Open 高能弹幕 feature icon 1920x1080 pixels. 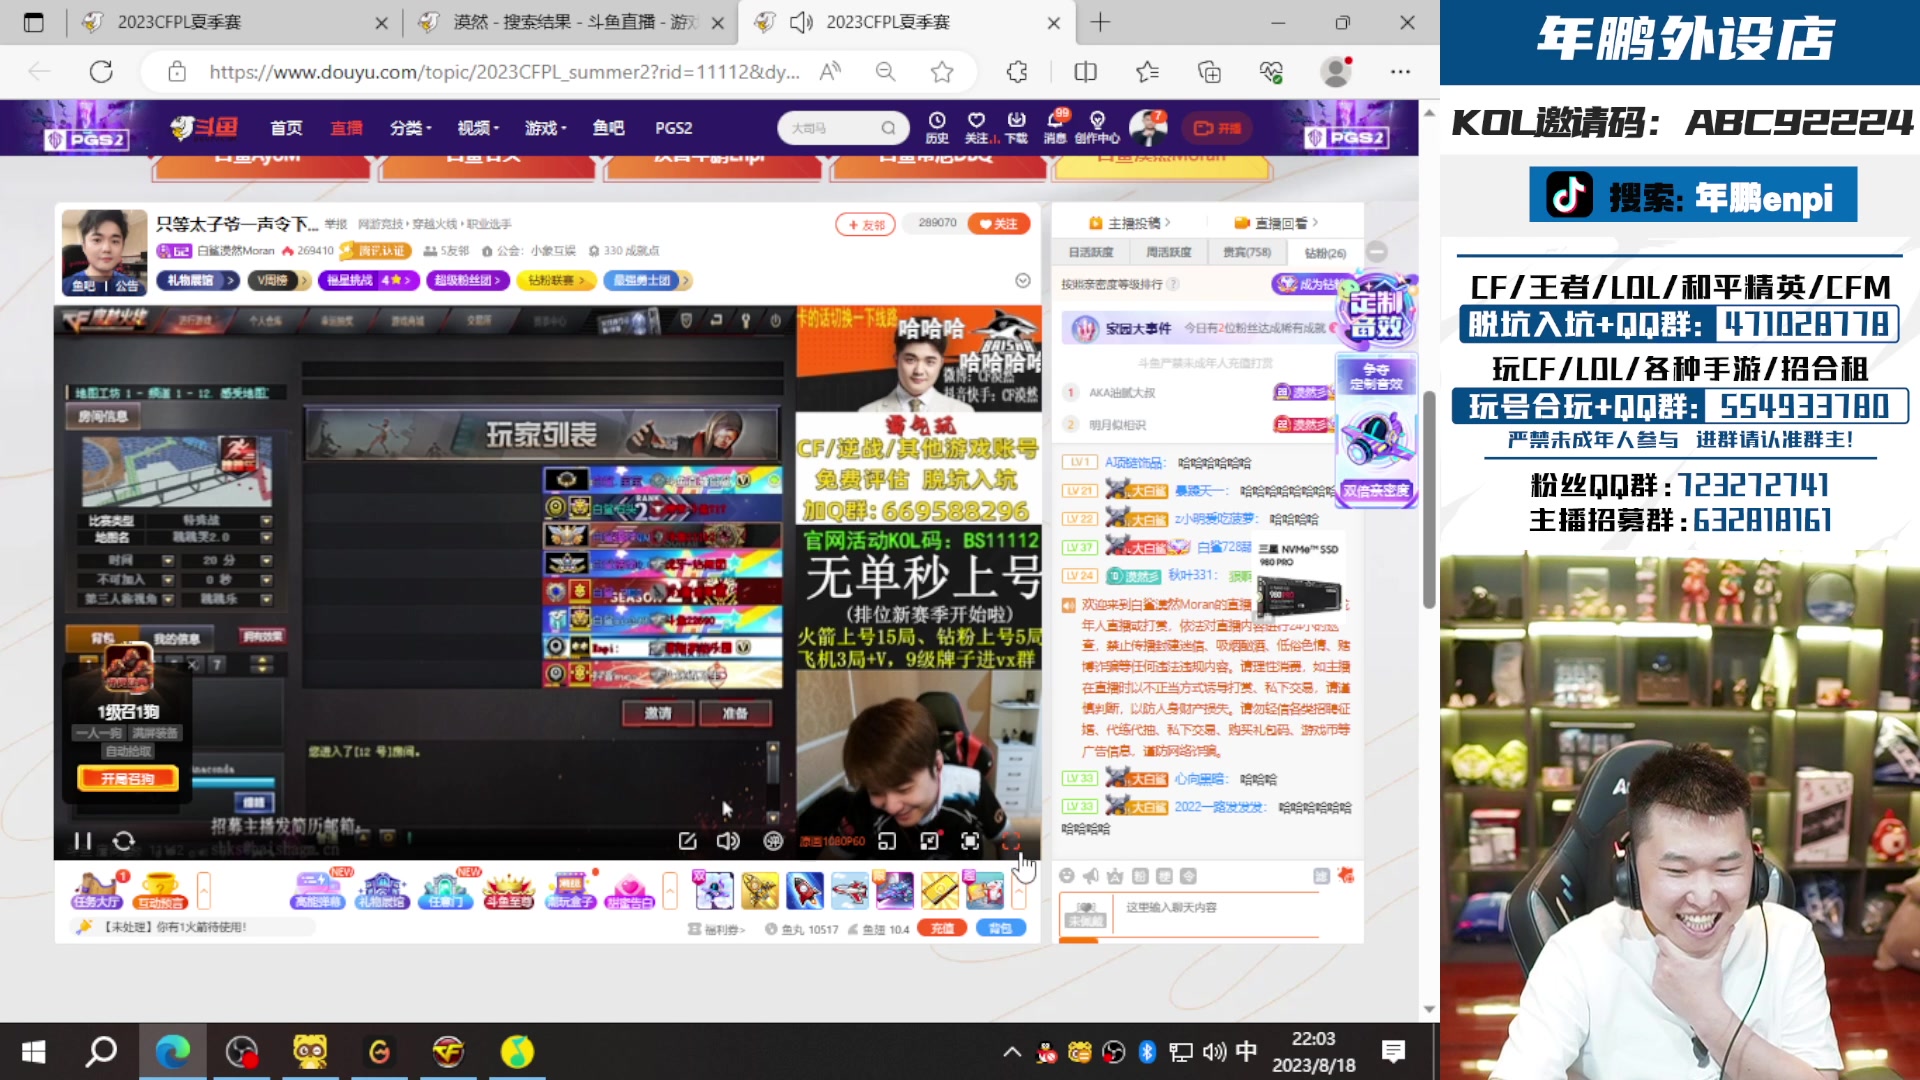(318, 890)
